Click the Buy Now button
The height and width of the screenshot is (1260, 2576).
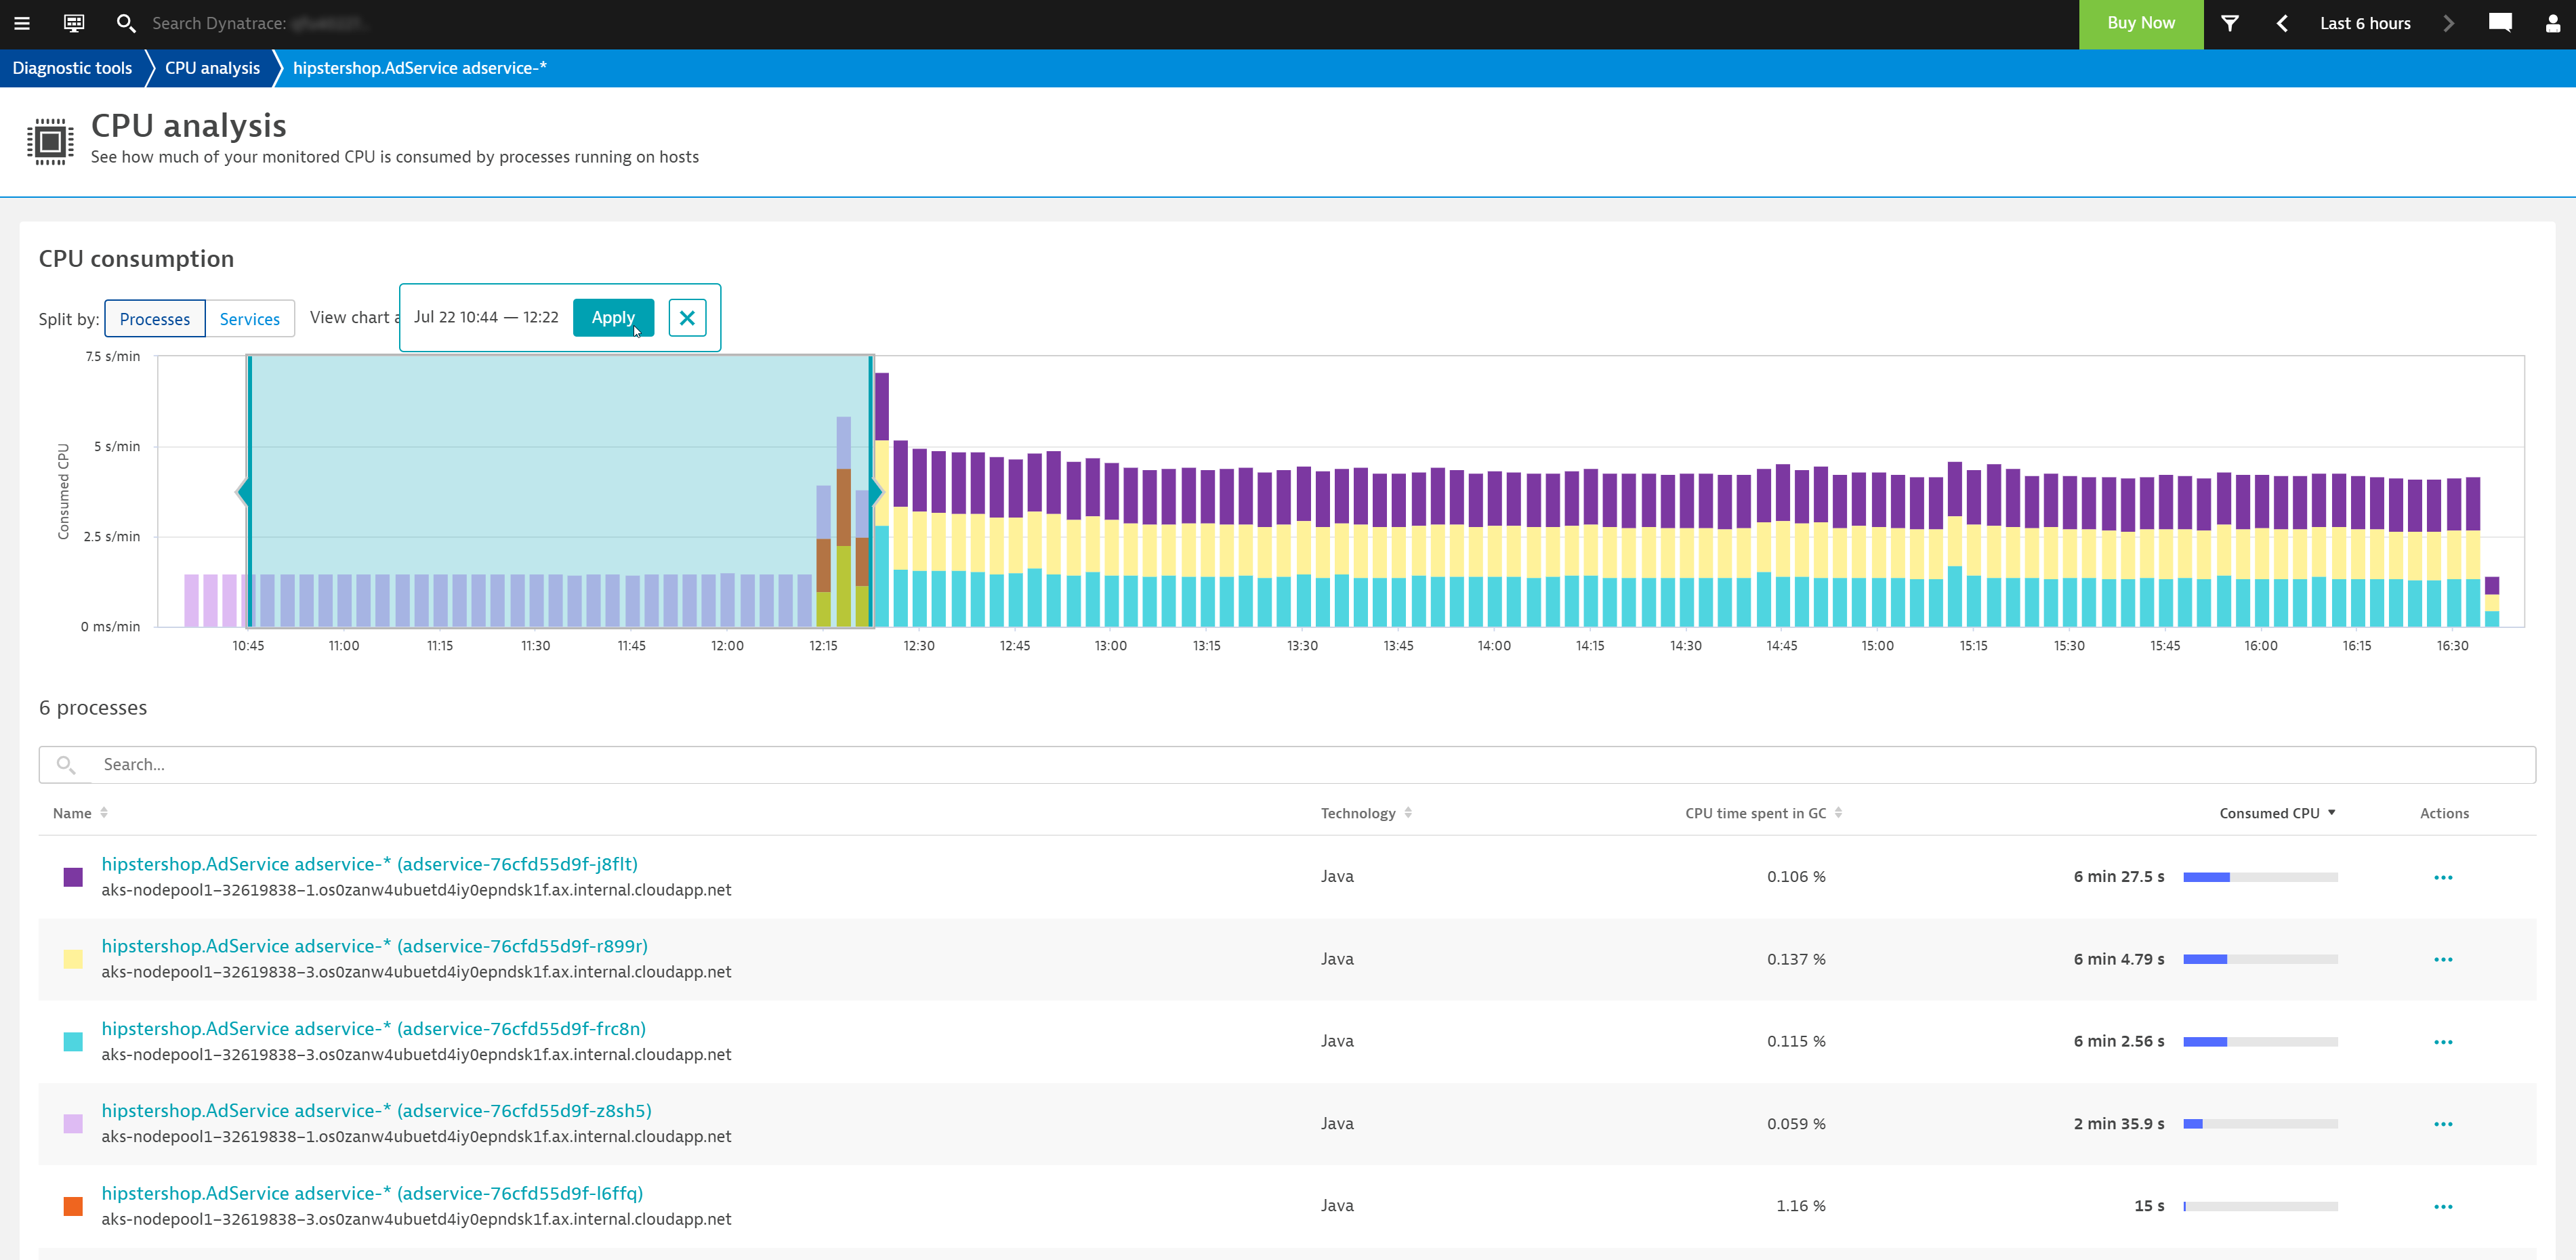[2140, 23]
